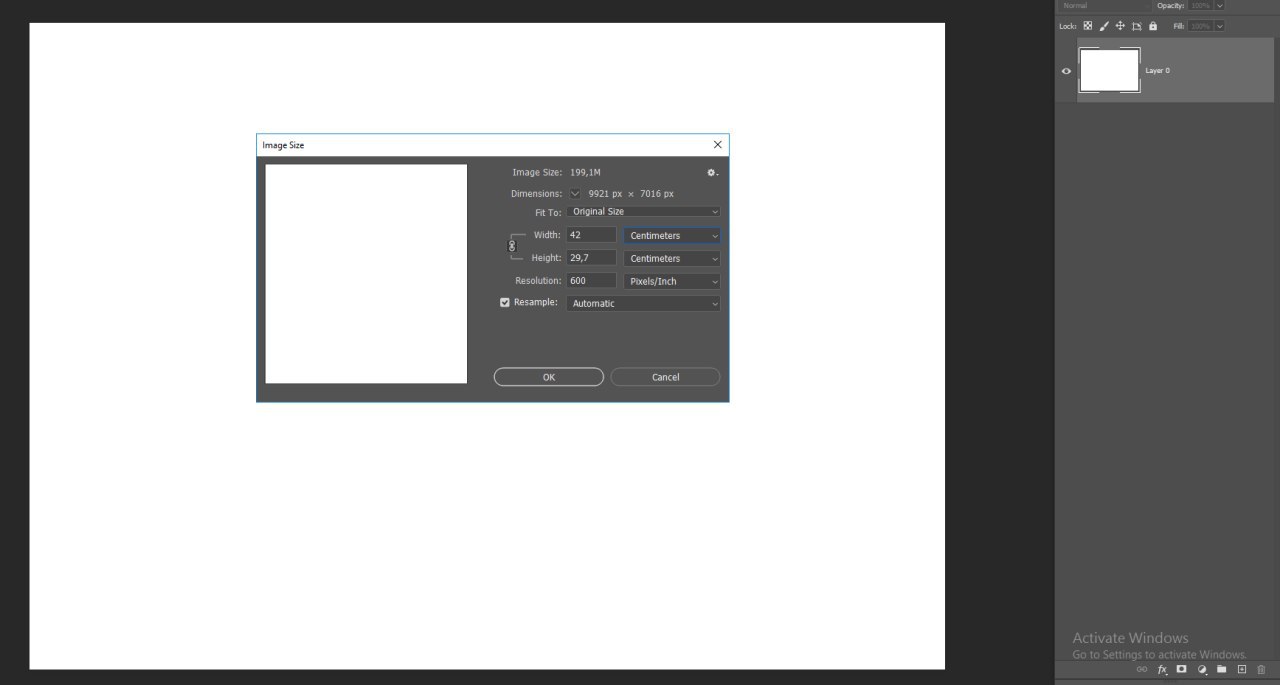Click the Height input field
This screenshot has height=685, width=1280.
pyautogui.click(x=591, y=258)
